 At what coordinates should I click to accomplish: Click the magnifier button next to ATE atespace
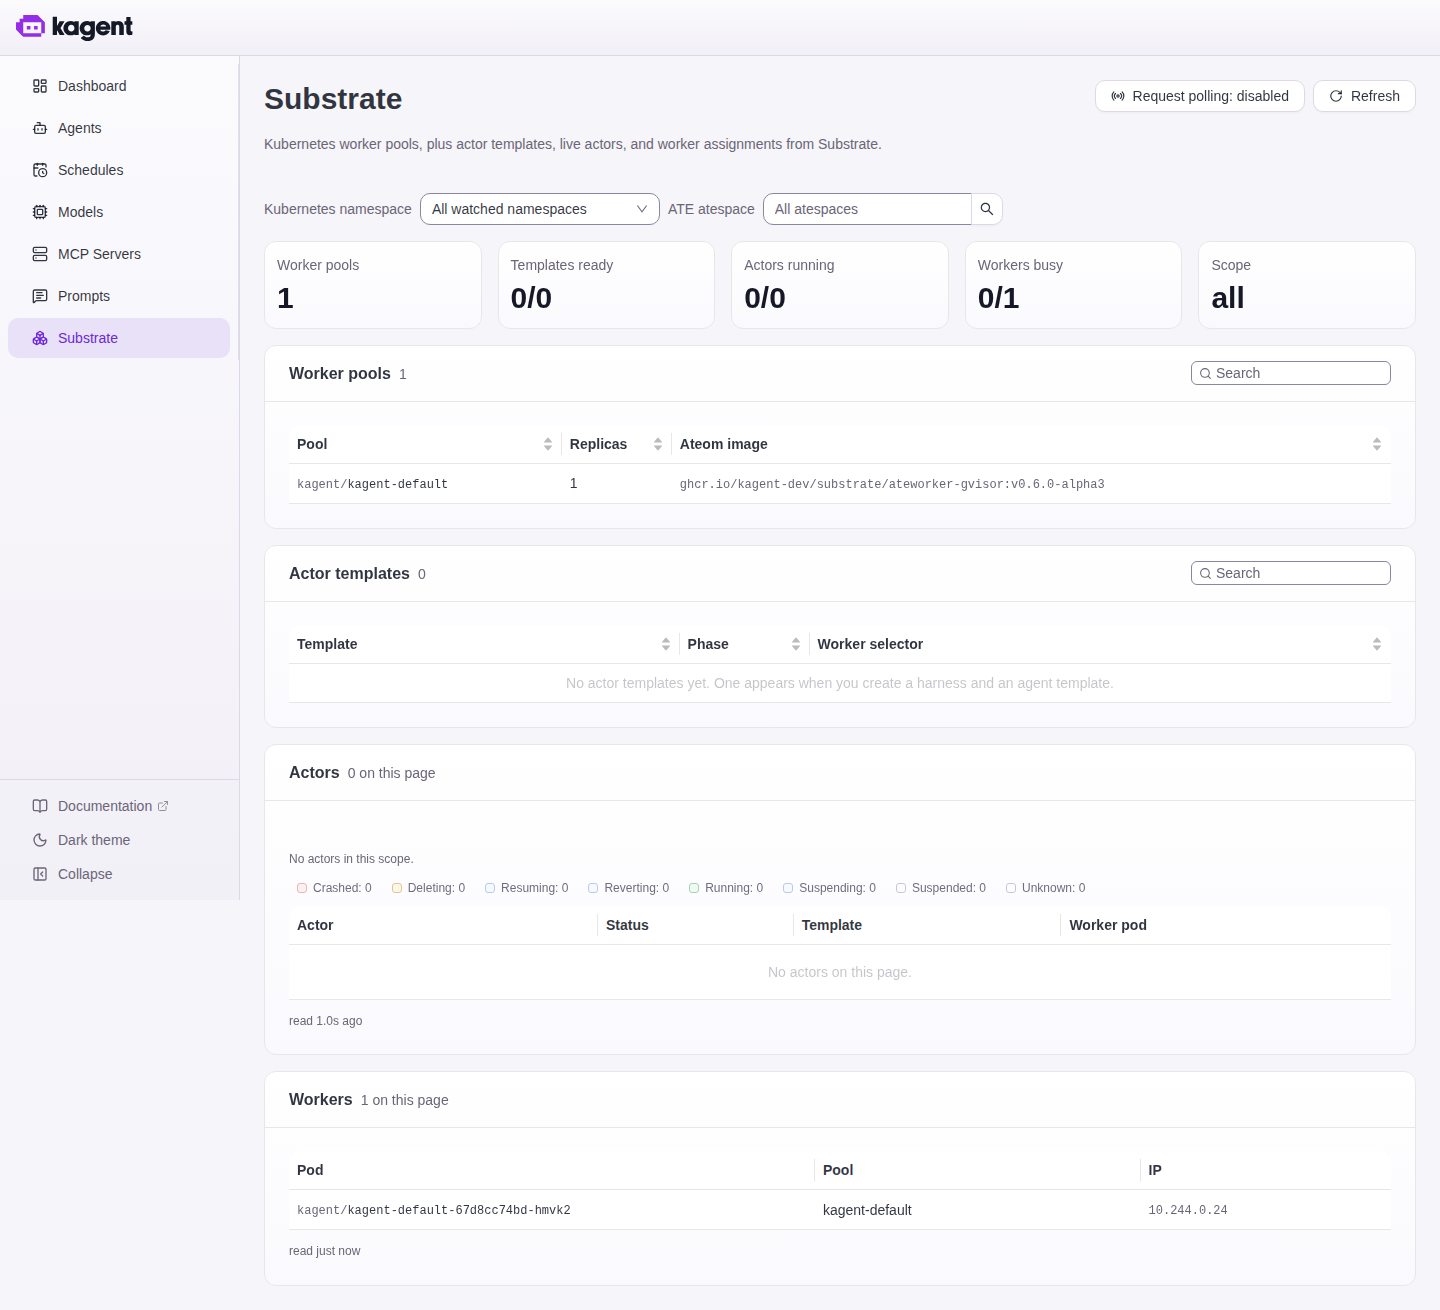click(x=987, y=209)
